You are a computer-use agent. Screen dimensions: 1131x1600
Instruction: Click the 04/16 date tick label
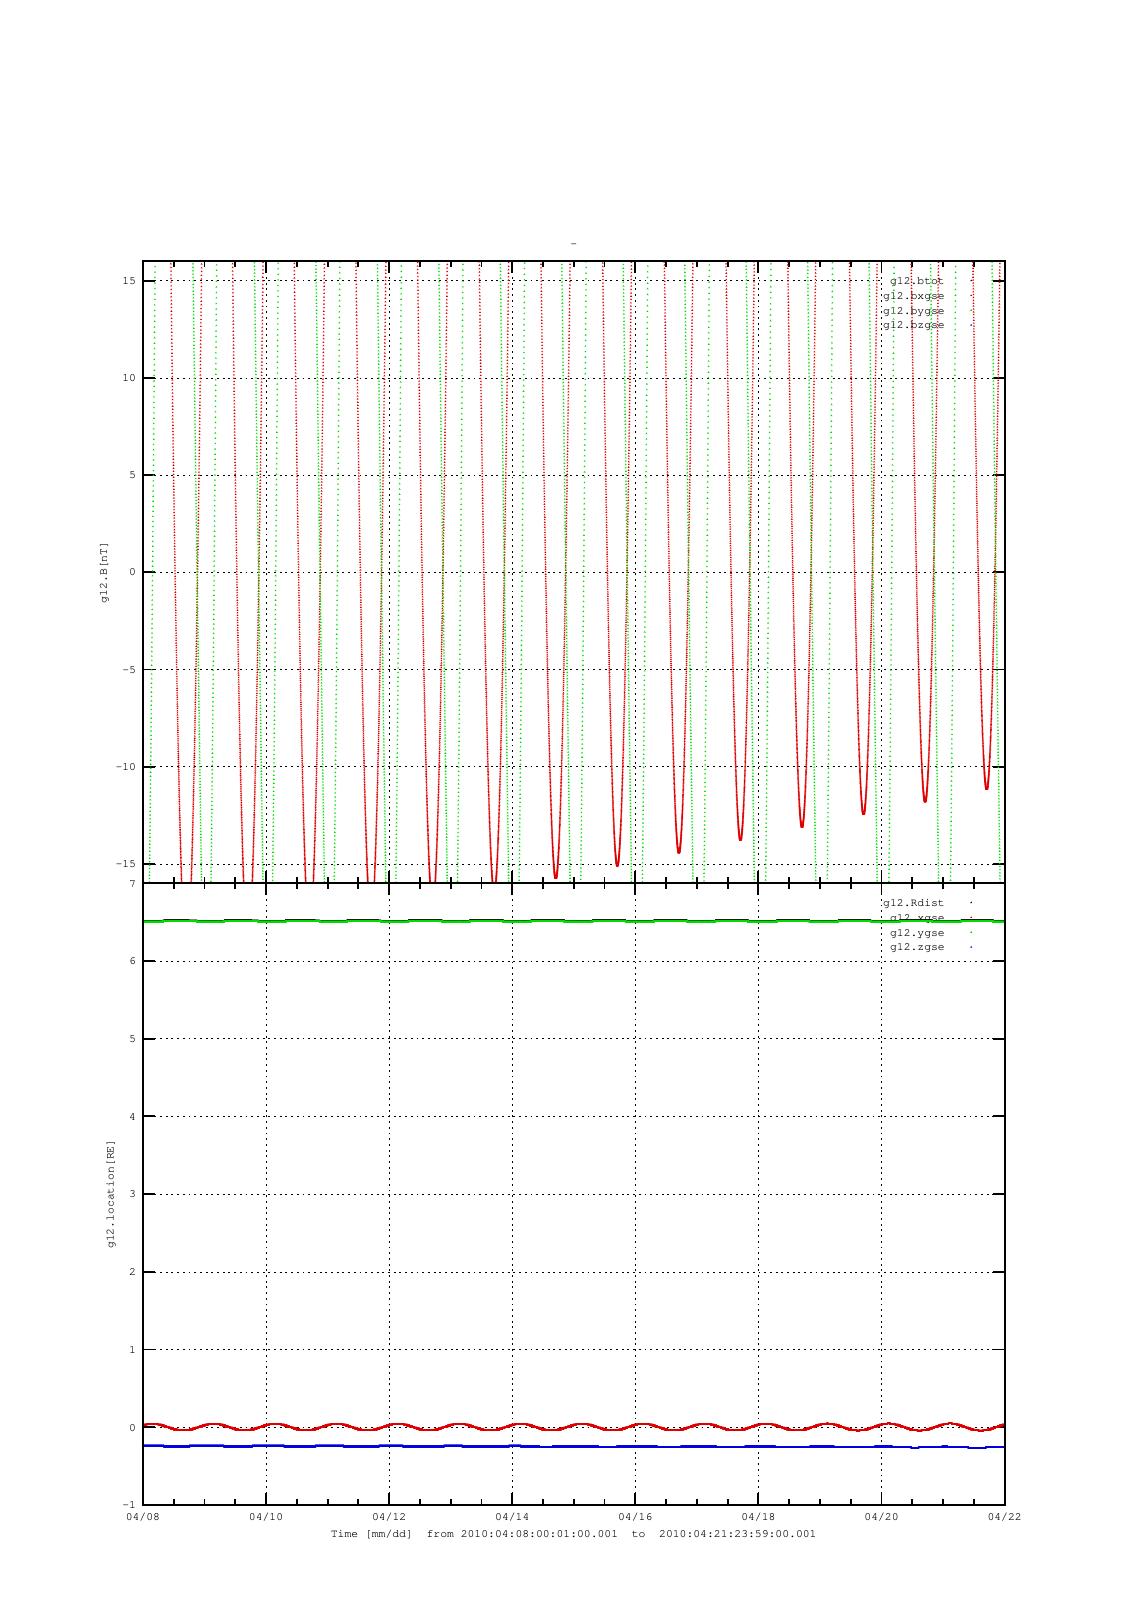pyautogui.click(x=634, y=1517)
